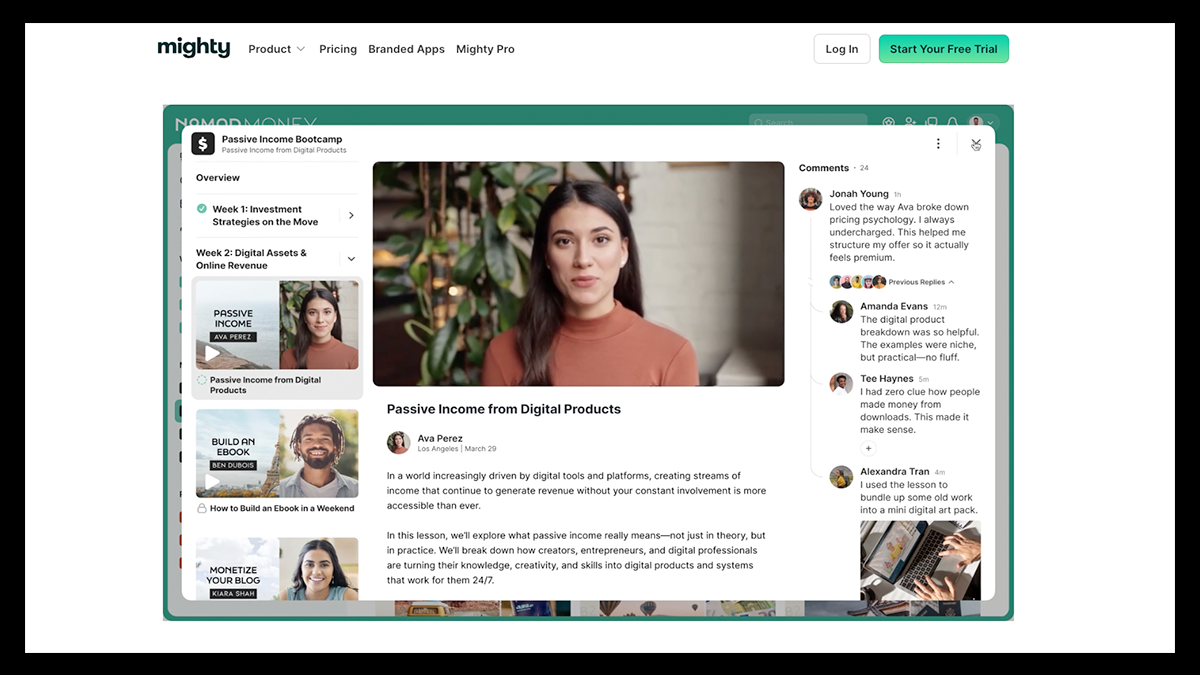
Task: Toggle the Week 1 completed checkmark
Action: click(202, 209)
